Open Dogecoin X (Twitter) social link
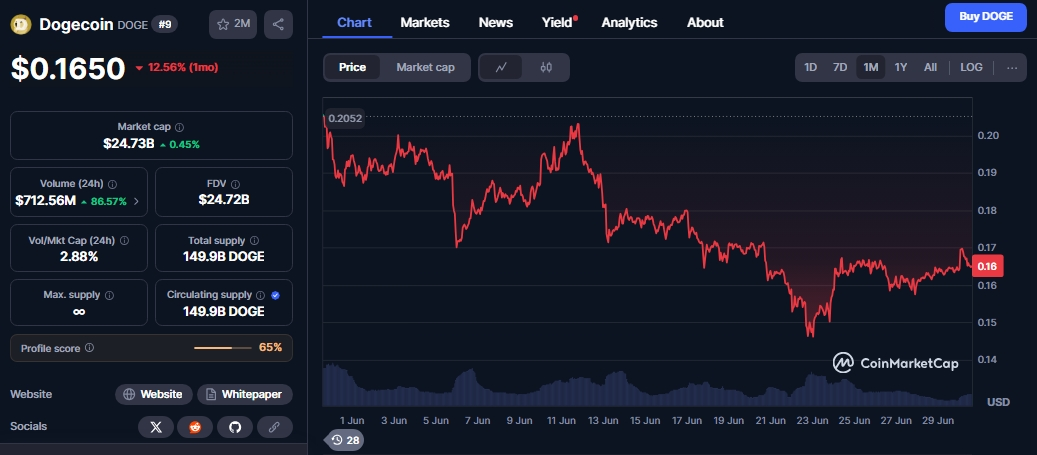This screenshot has width=1037, height=455. click(156, 427)
